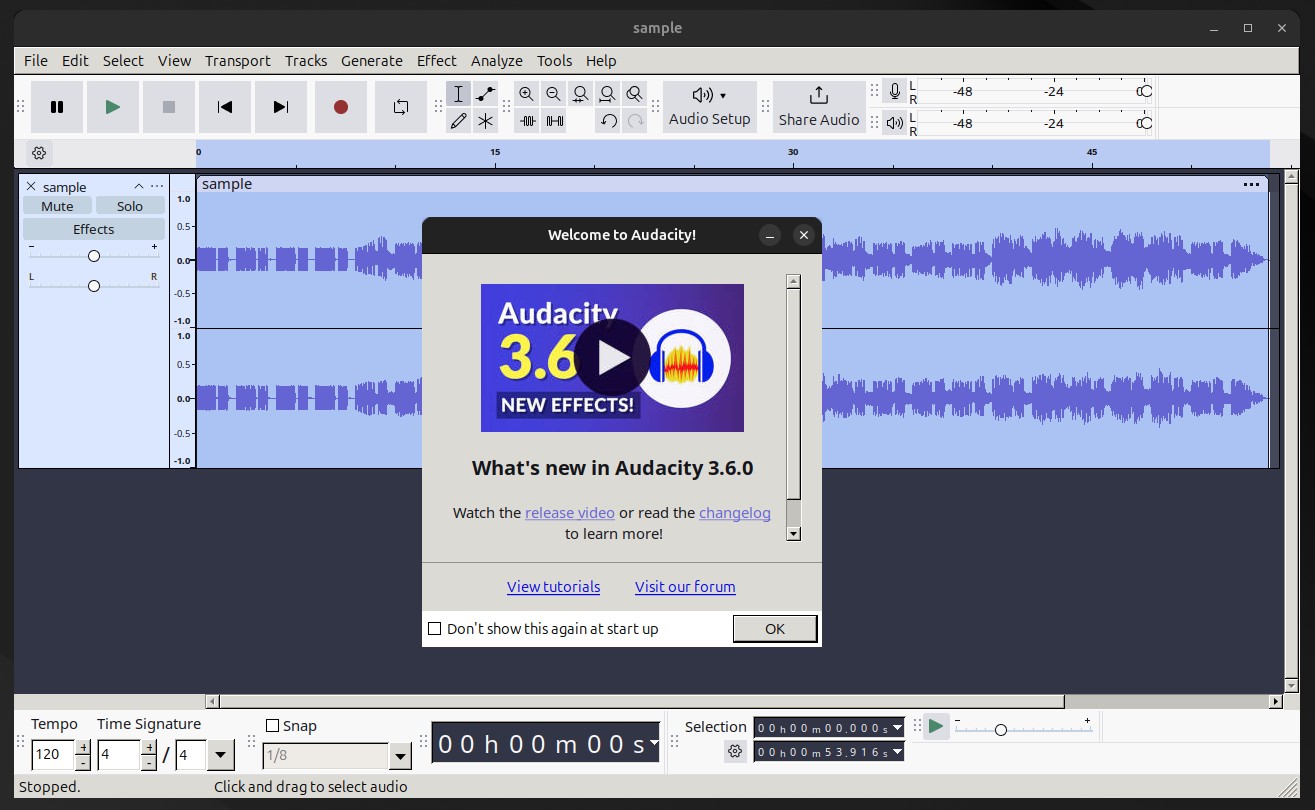Silence audio selection icon

(x=553, y=121)
